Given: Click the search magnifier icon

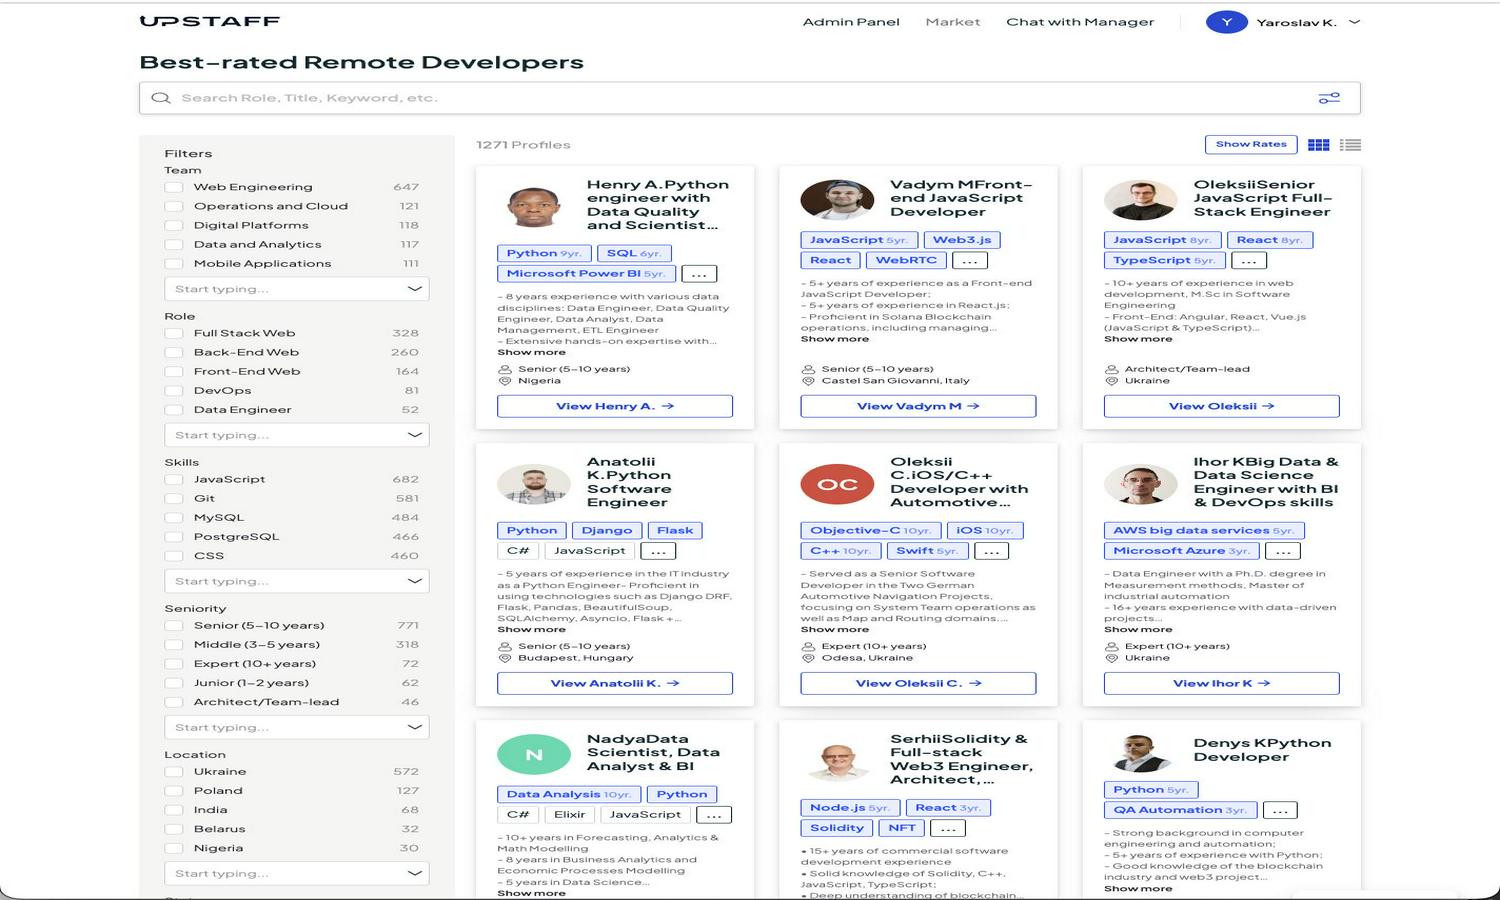Looking at the screenshot, I should (160, 98).
